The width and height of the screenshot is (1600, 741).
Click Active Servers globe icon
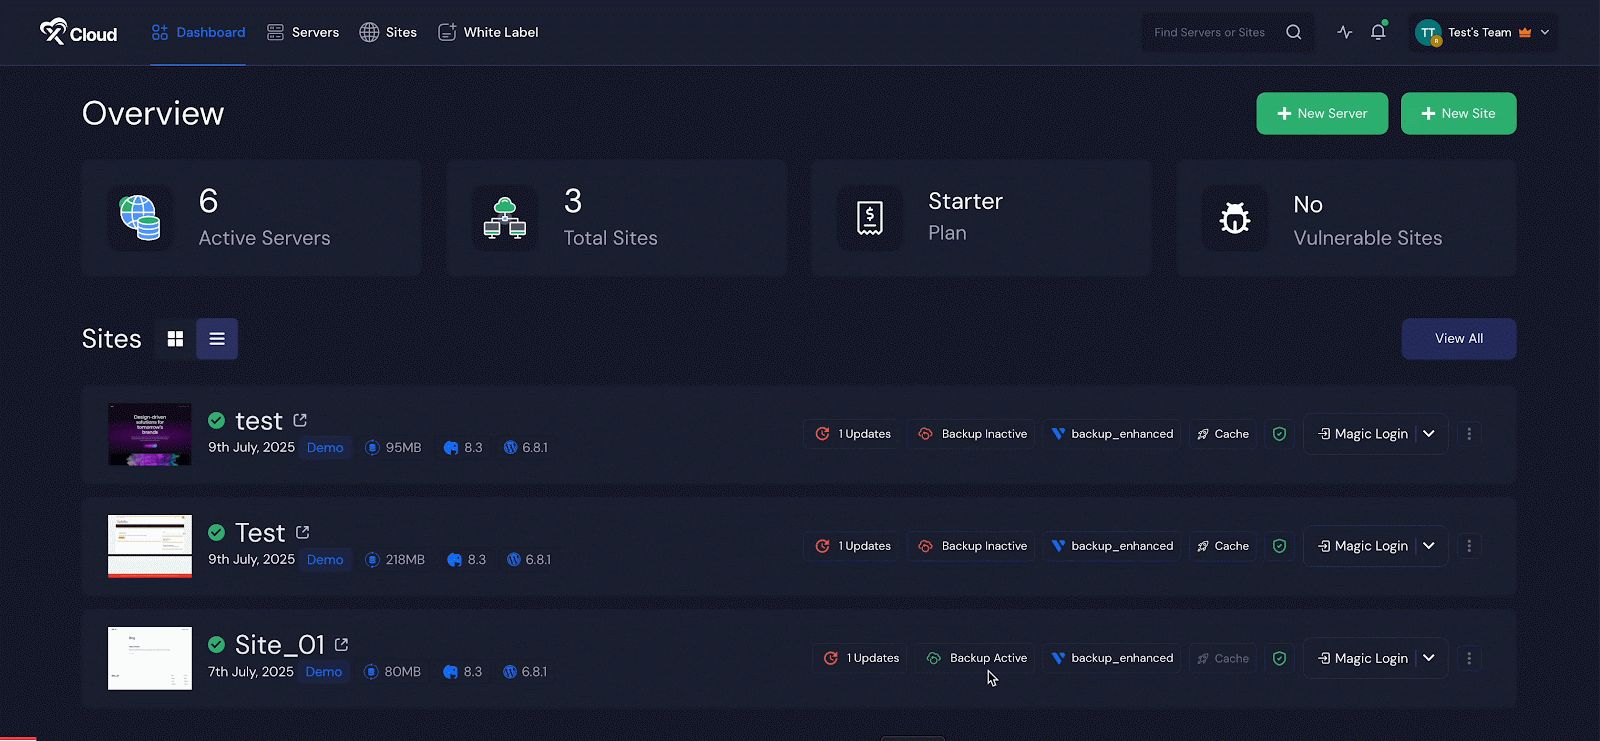click(140, 218)
